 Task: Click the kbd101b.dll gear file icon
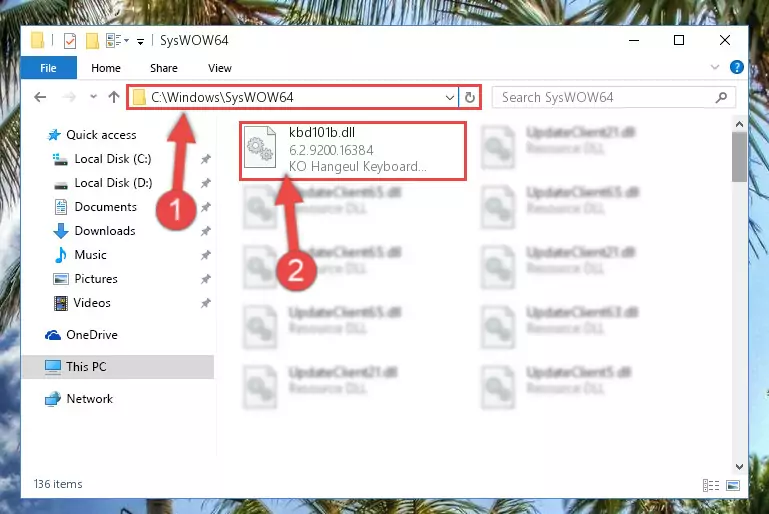click(260, 147)
